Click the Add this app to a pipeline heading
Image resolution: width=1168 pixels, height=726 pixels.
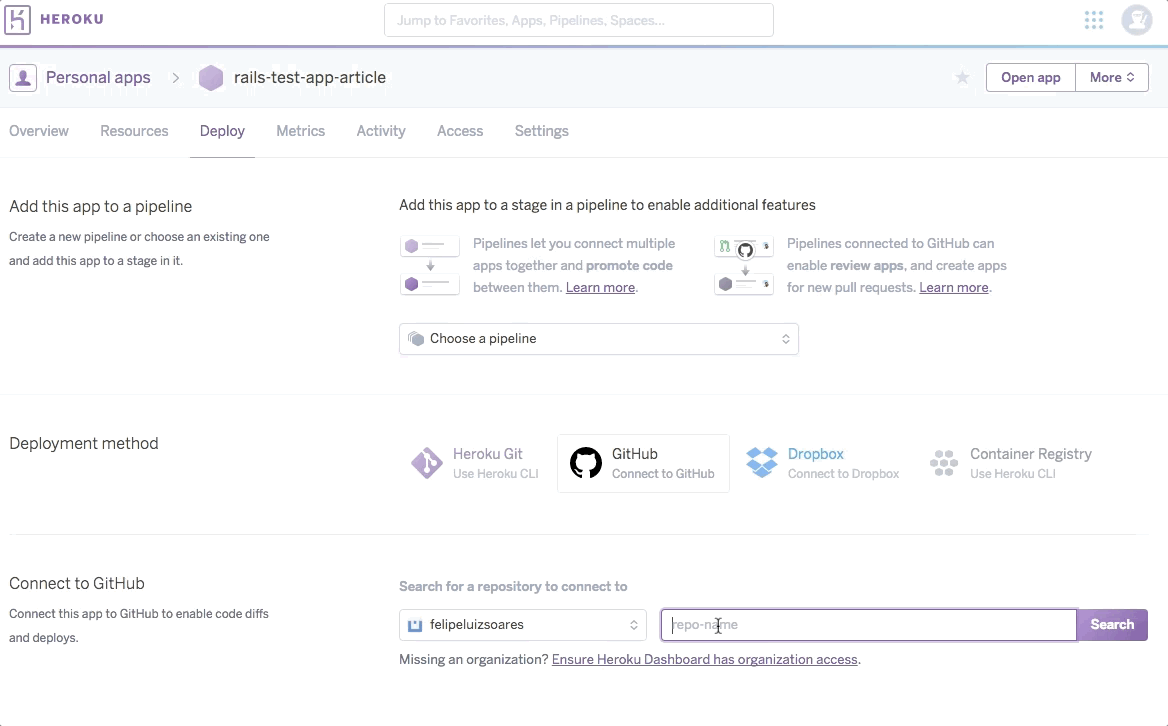(x=101, y=206)
